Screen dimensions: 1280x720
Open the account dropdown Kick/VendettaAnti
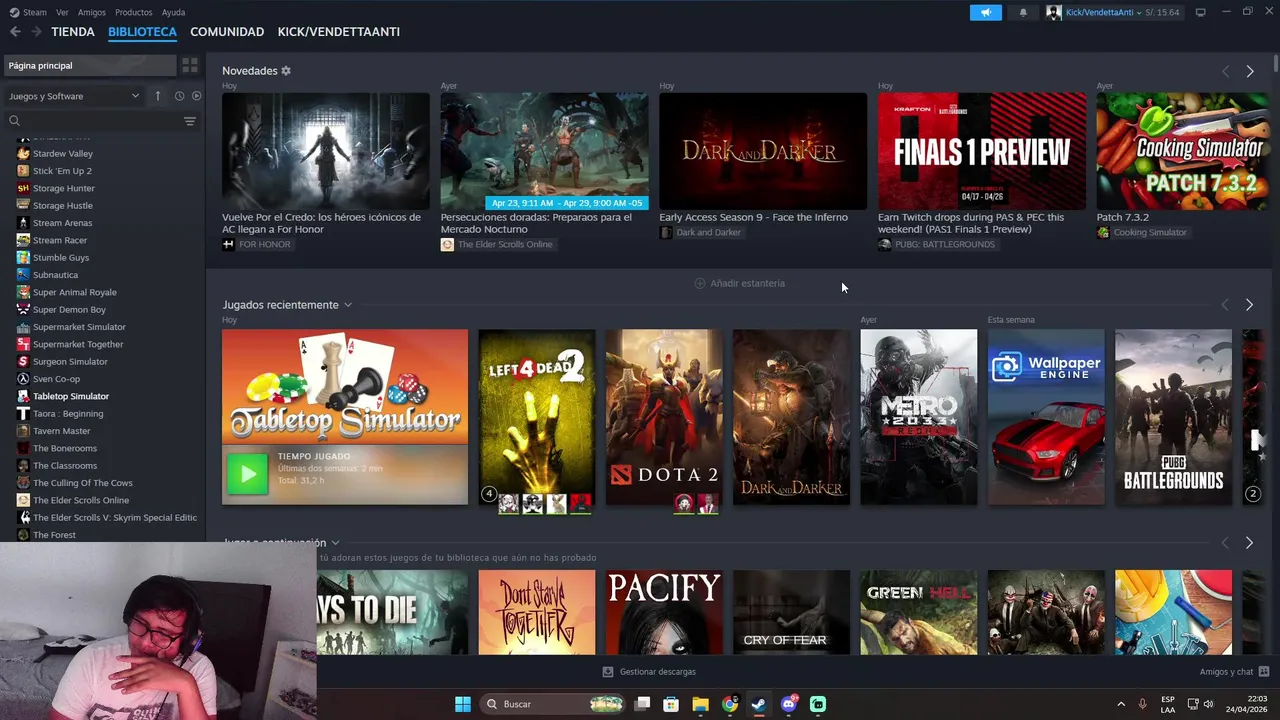[1104, 12]
